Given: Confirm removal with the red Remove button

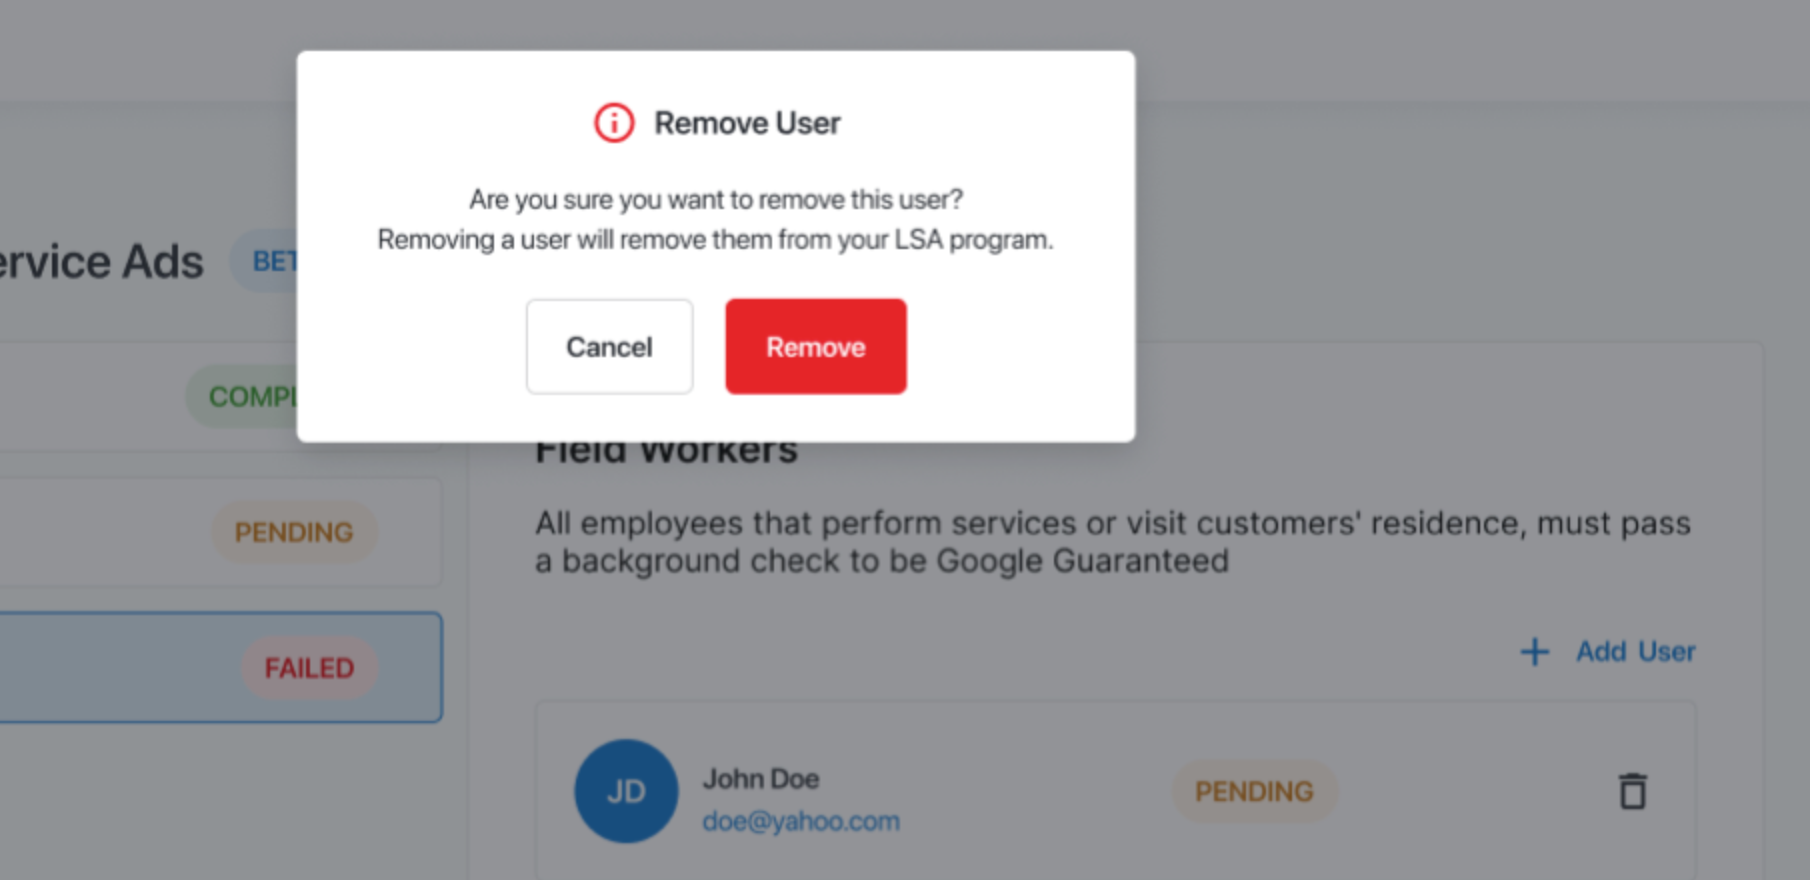Looking at the screenshot, I should pyautogui.click(x=816, y=346).
